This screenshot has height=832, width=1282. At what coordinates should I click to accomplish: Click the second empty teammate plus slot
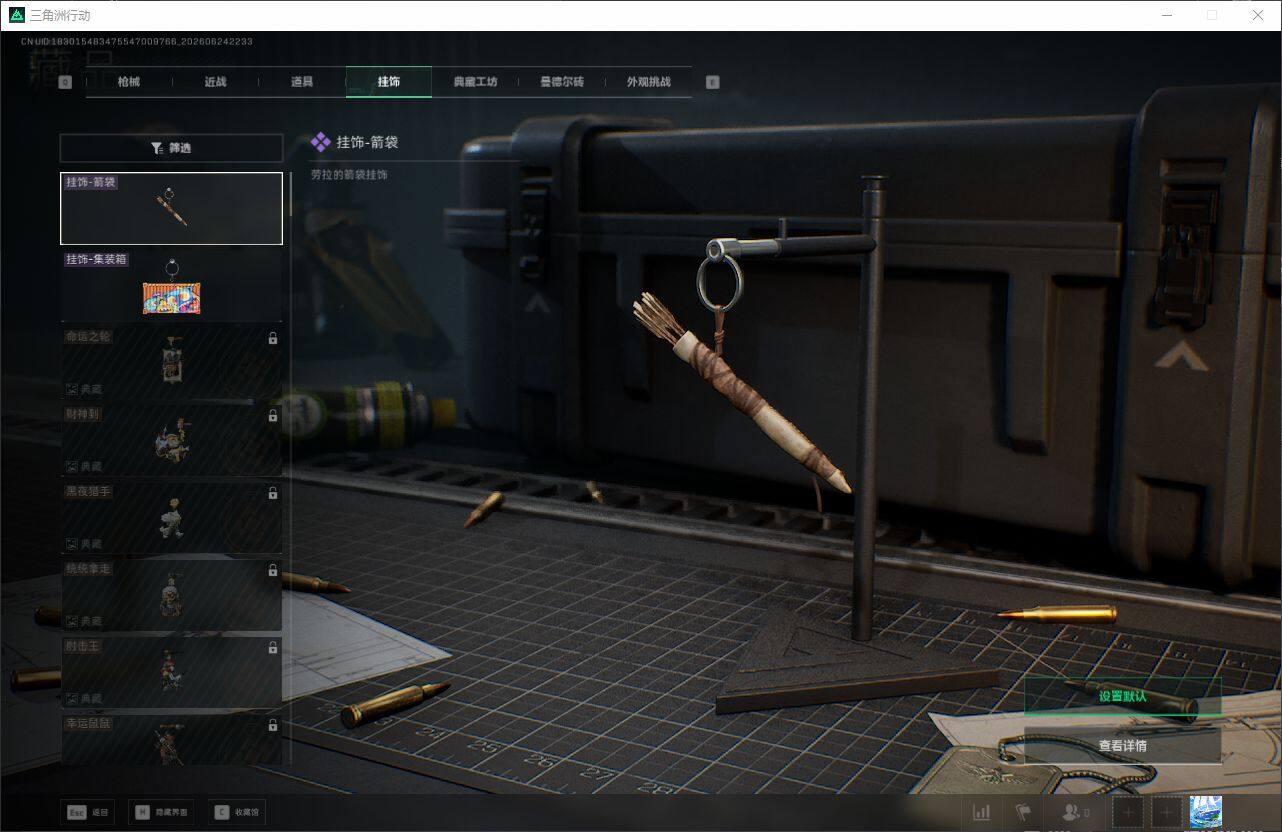point(1166,813)
